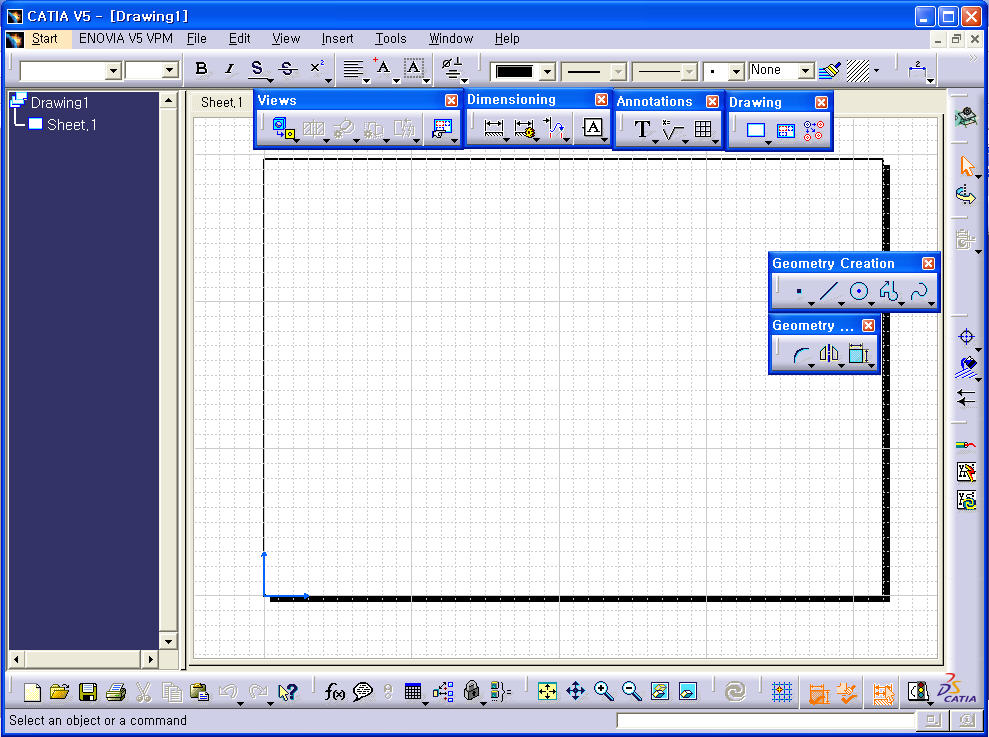Open the Insert menu
This screenshot has height=737, width=989.
pyautogui.click(x=337, y=38)
